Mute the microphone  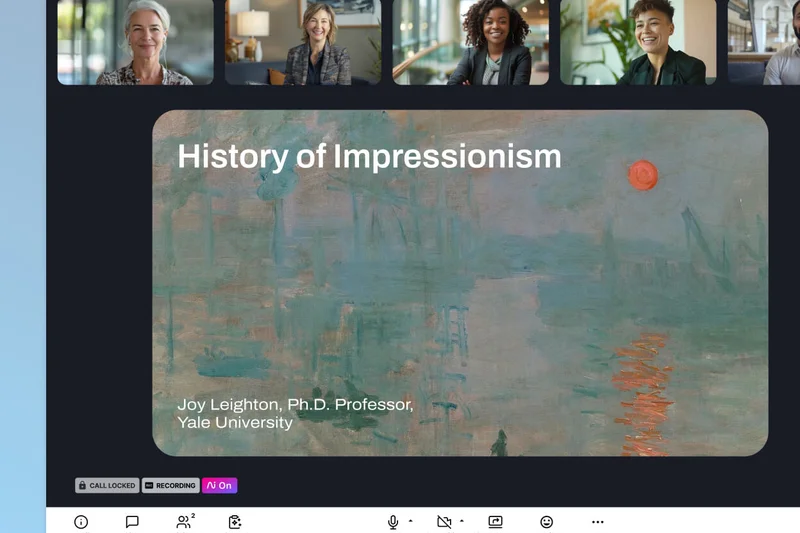coord(393,522)
